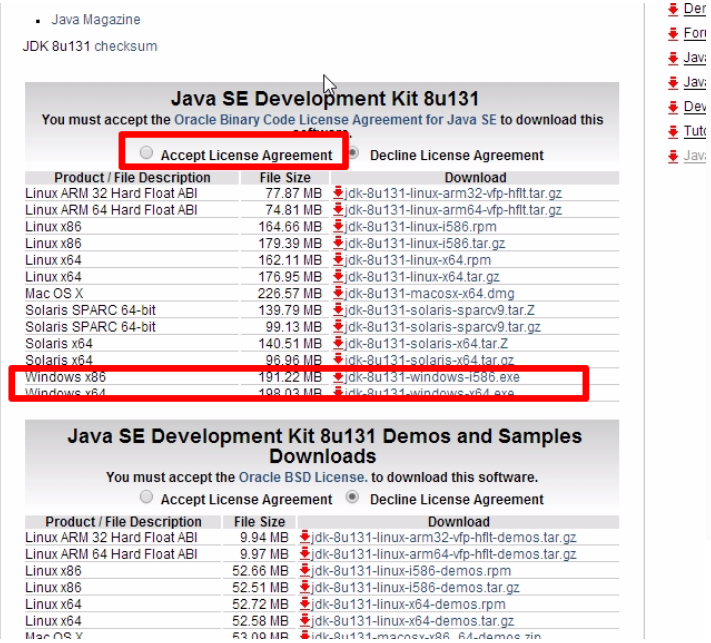Click sidebar download icon next to For link
711x643 pixels.
673,34
